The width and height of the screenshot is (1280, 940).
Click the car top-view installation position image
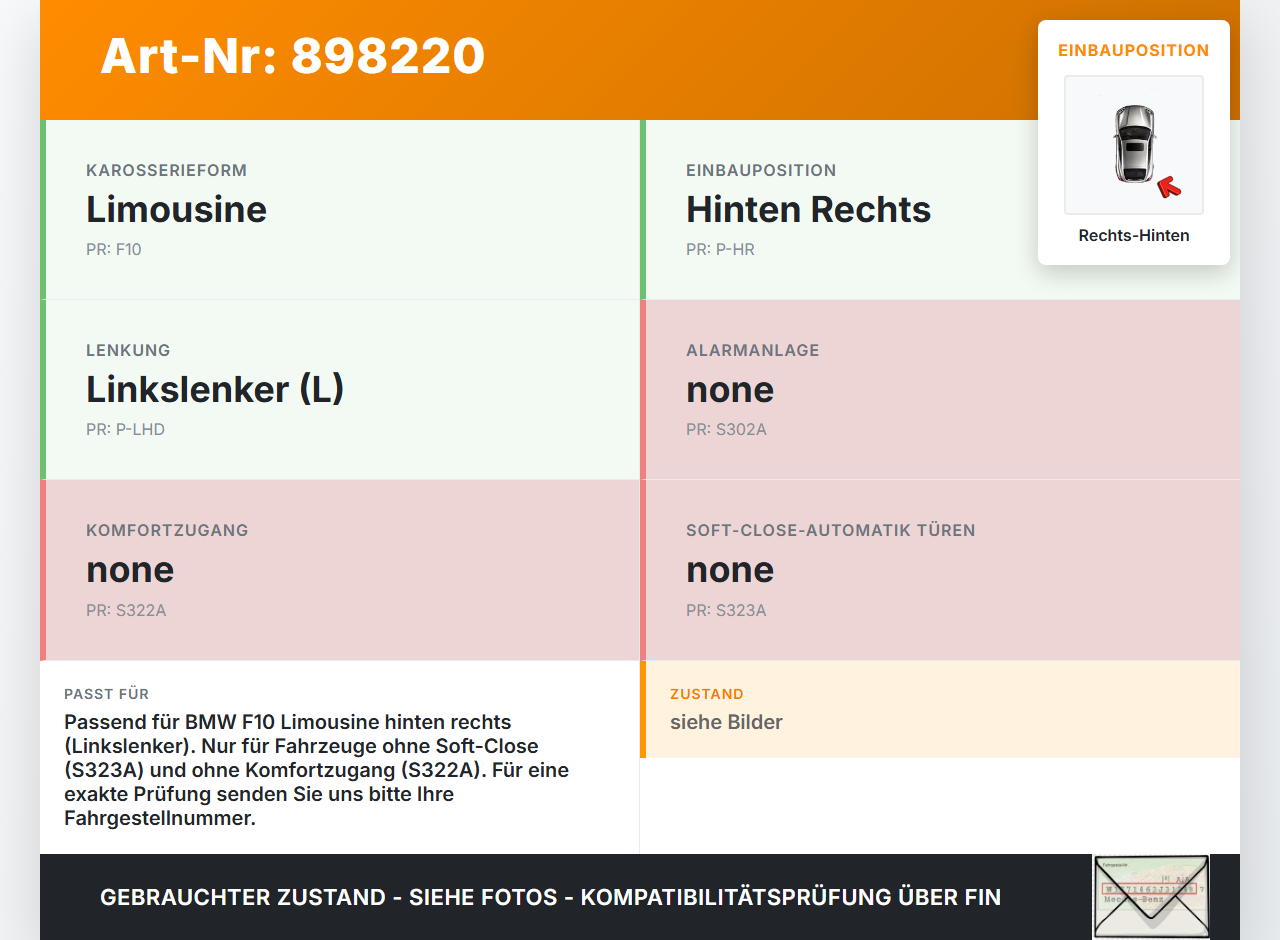(1134, 145)
